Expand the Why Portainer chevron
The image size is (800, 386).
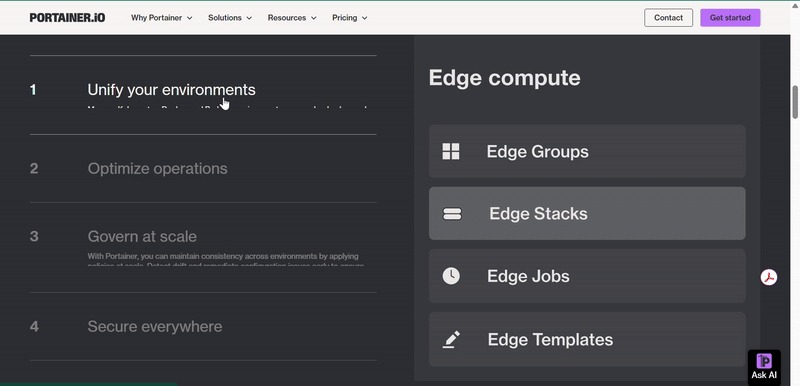(x=189, y=18)
